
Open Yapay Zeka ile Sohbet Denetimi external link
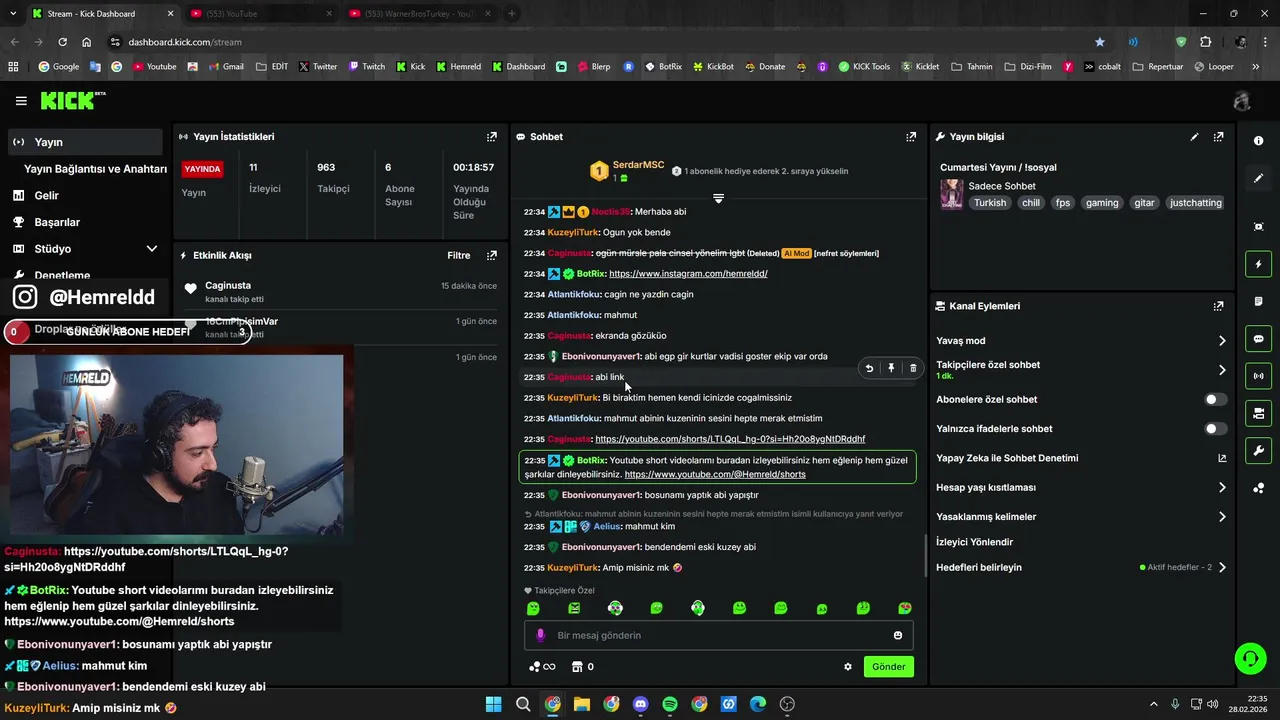(1222, 458)
